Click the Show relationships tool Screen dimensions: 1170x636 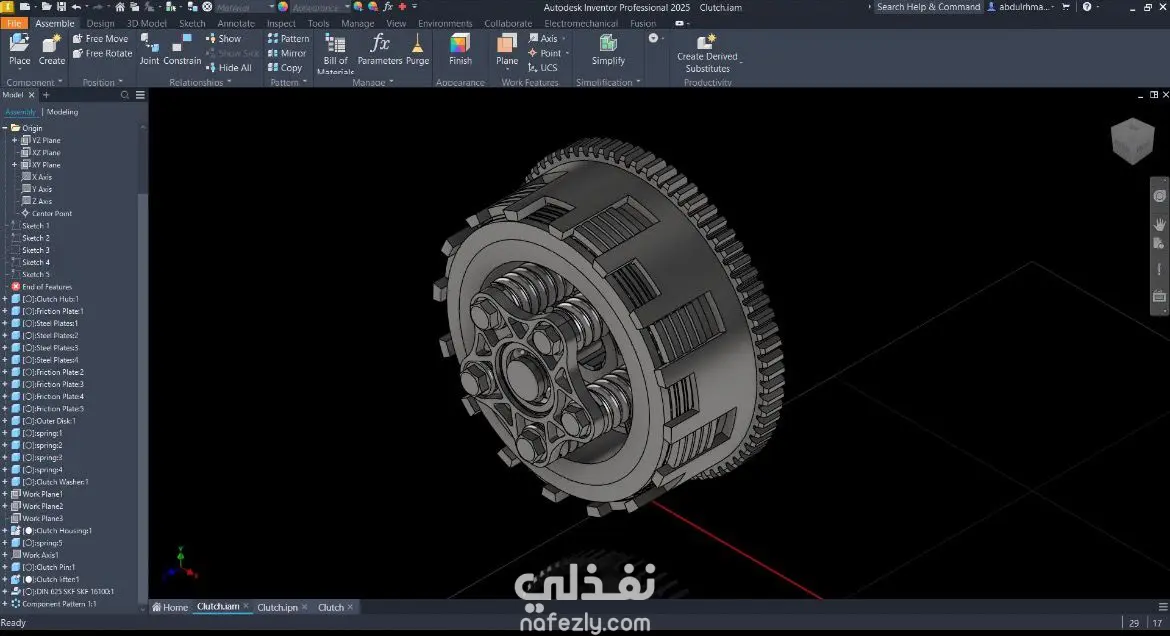pyautogui.click(x=223, y=38)
